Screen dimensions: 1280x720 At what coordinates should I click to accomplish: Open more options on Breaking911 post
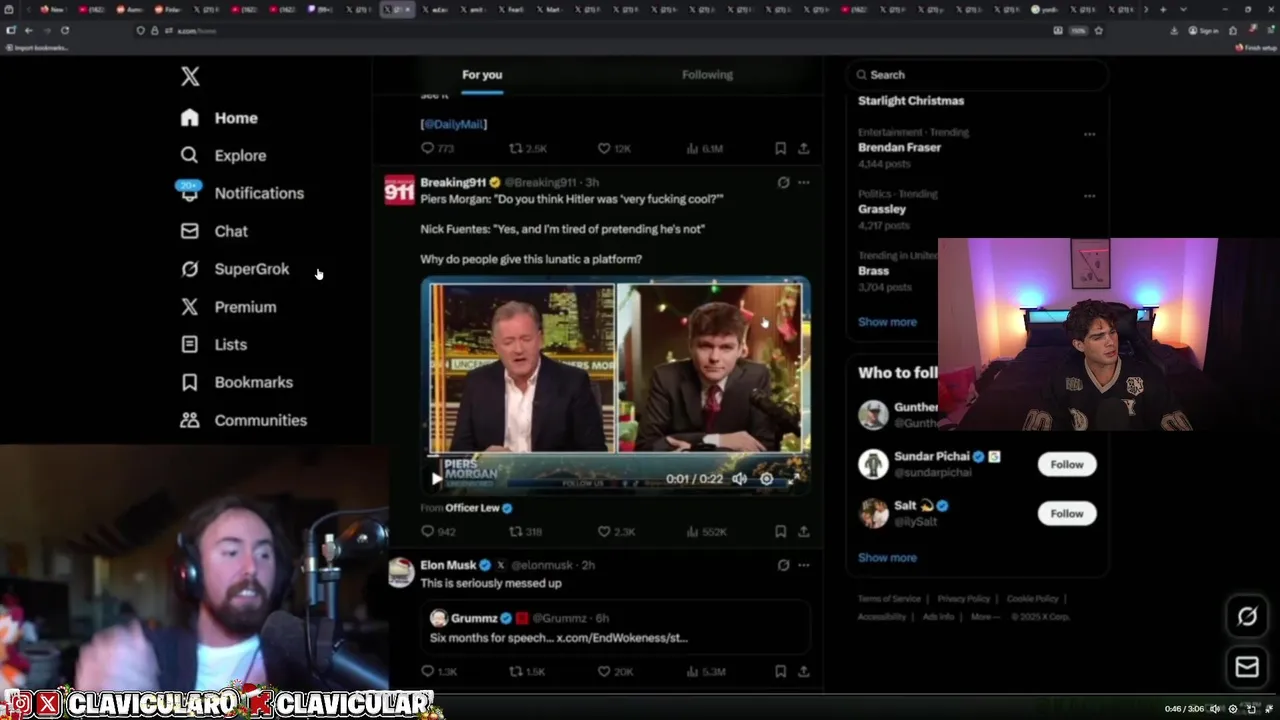803,183
